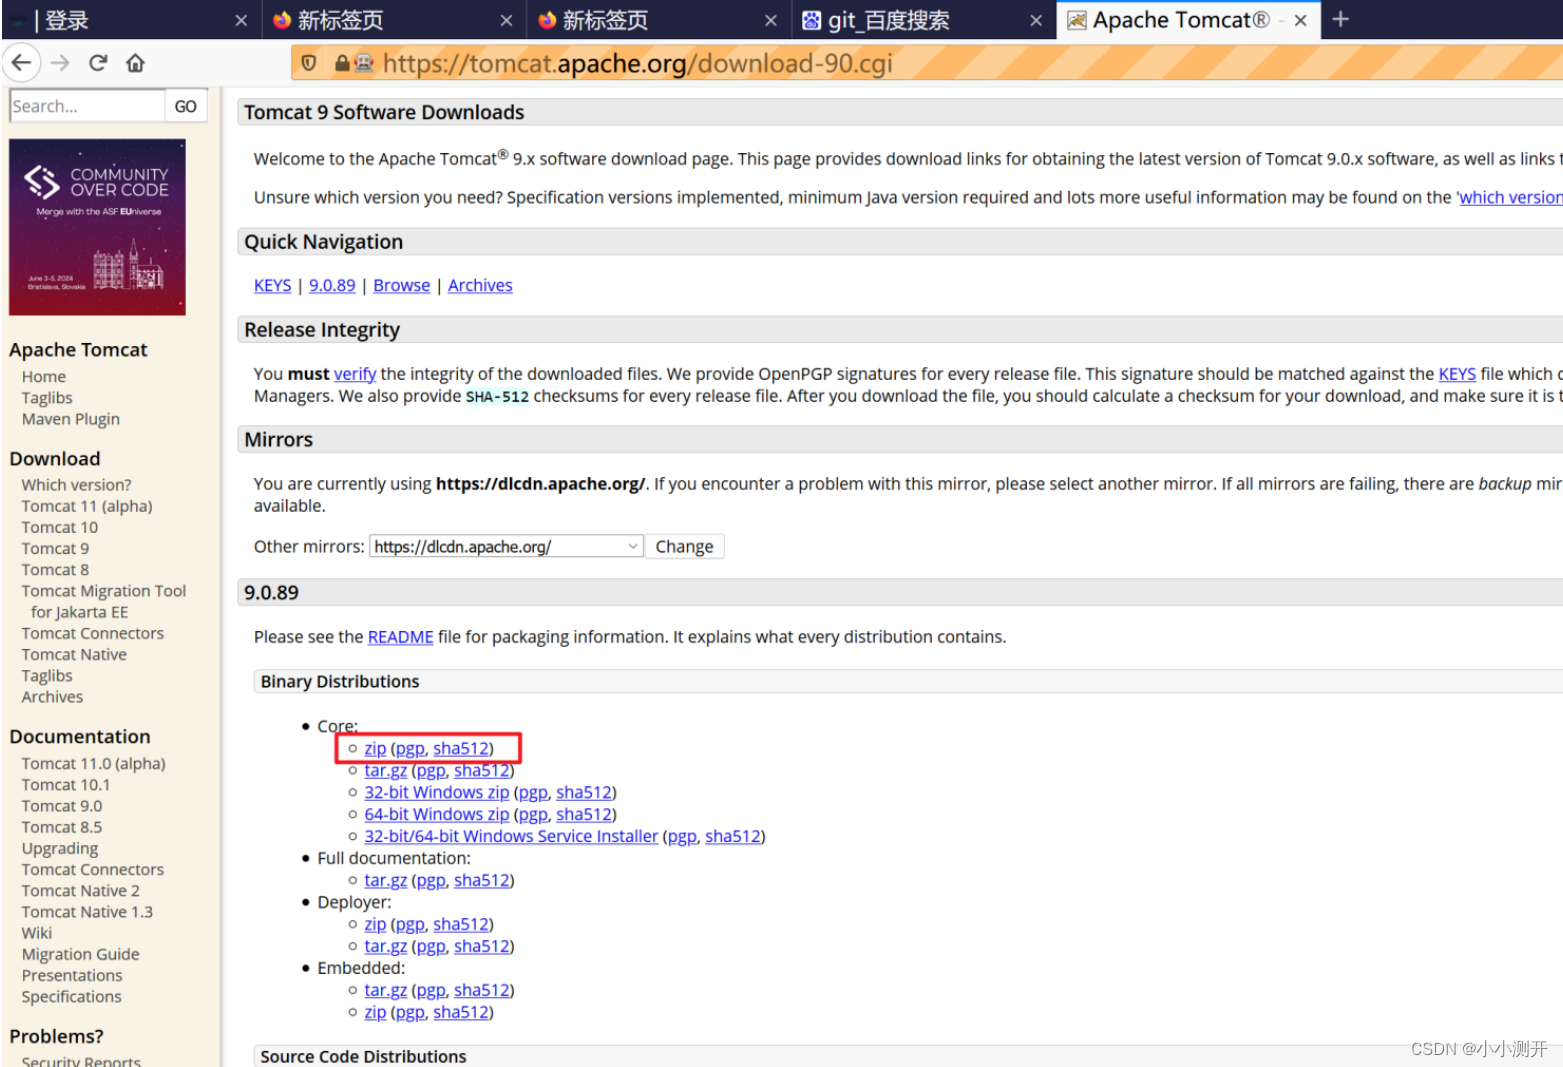
Task: Open Tomcat Native under Download
Action: pos(74,654)
